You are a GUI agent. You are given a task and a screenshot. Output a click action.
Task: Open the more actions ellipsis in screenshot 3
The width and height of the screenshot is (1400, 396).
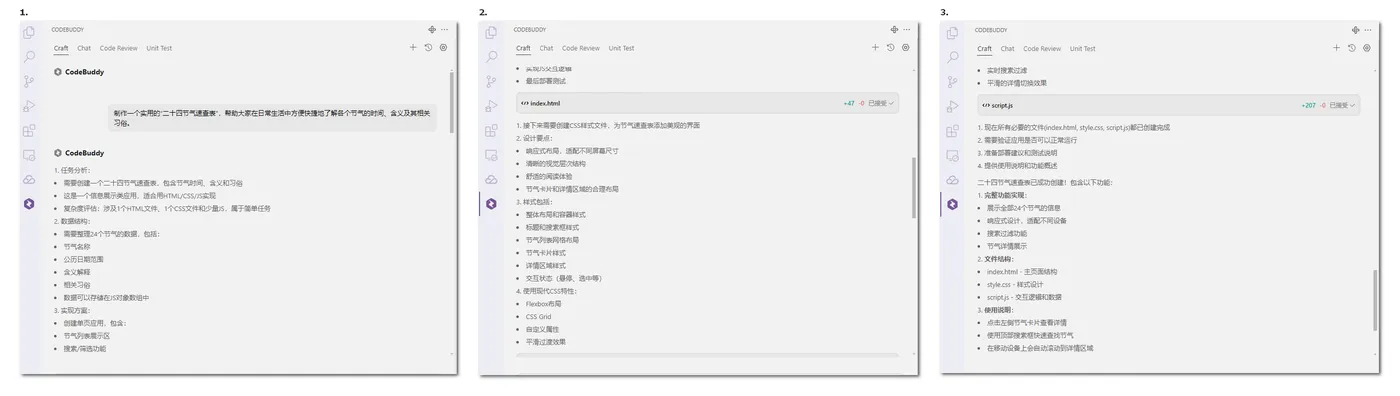(x=1368, y=30)
